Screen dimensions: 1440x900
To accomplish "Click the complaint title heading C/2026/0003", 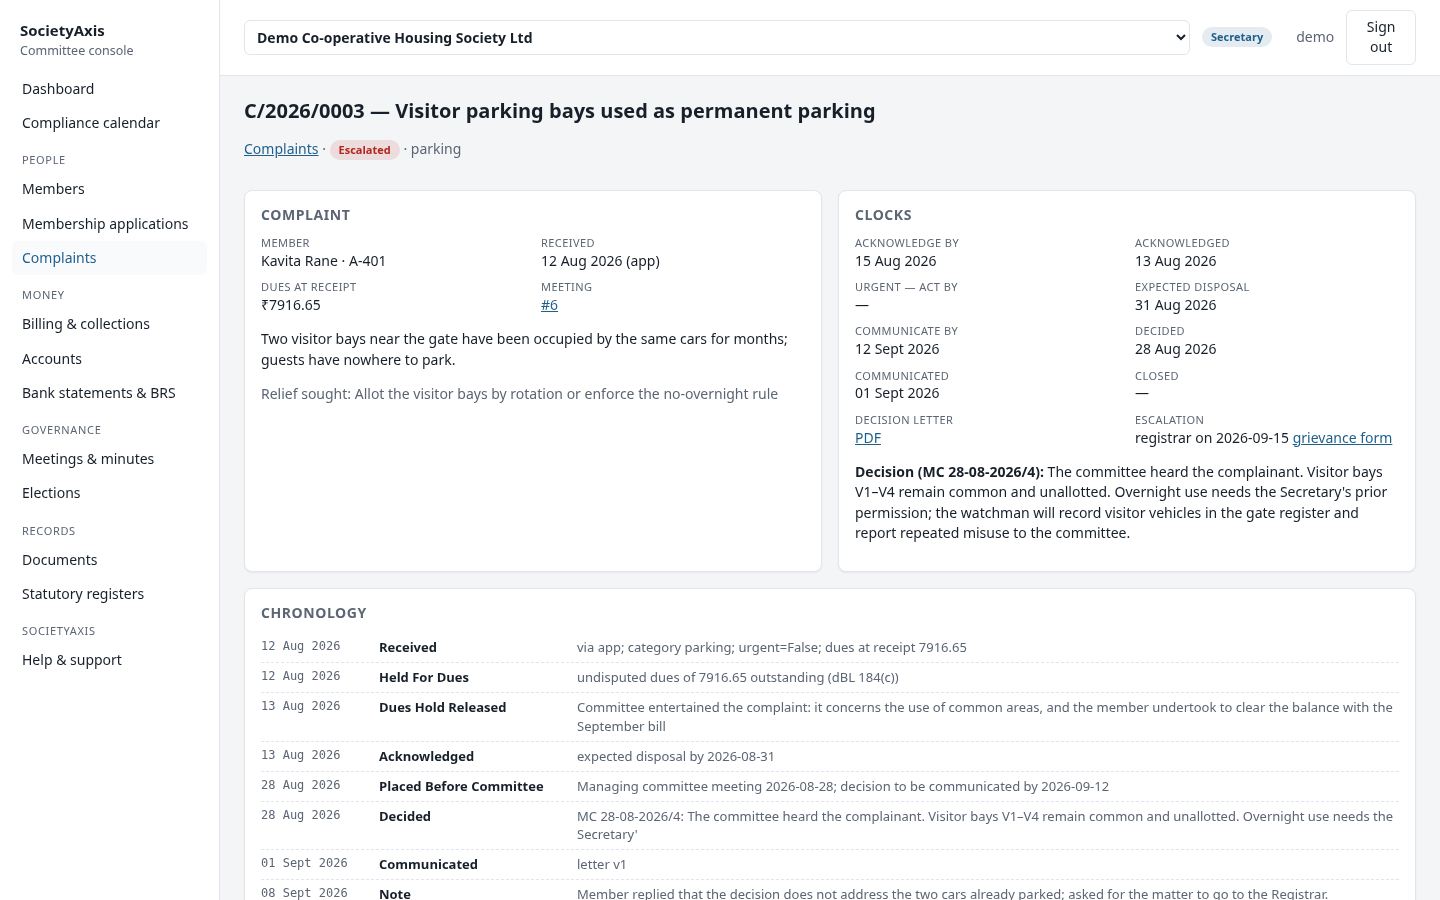I will [559, 111].
